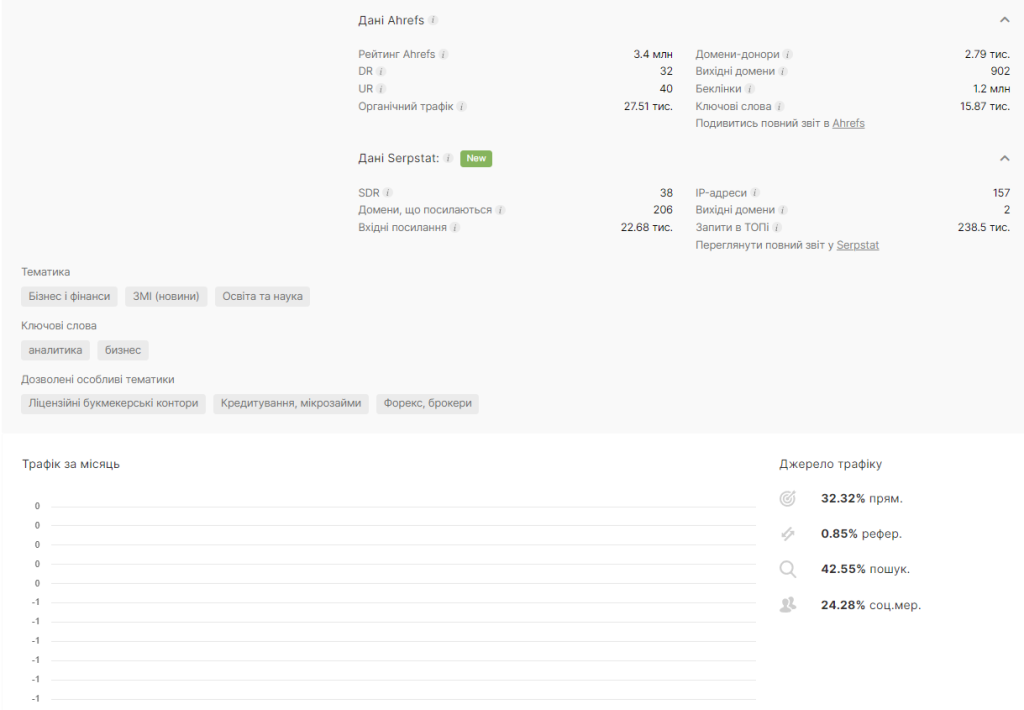Click info icon beside Органічний трафік

462,107
